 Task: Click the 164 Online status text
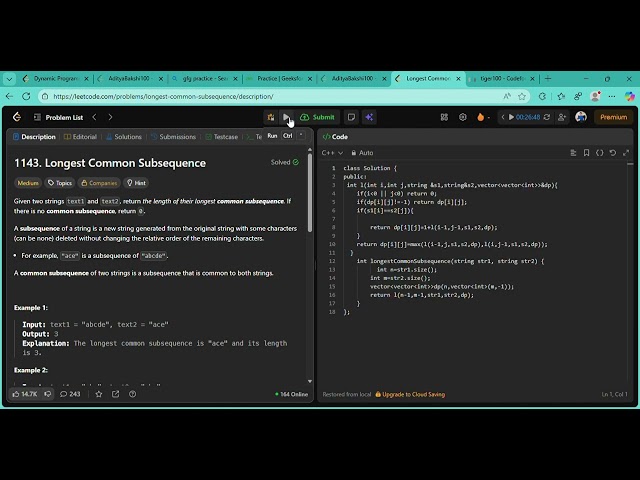[292, 394]
